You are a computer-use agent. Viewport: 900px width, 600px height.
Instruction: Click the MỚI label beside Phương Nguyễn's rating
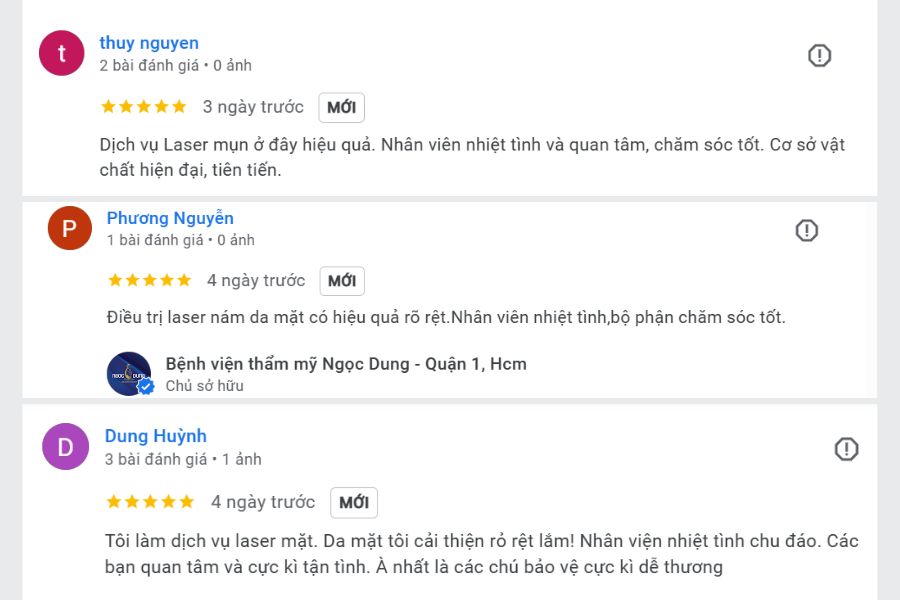341,281
